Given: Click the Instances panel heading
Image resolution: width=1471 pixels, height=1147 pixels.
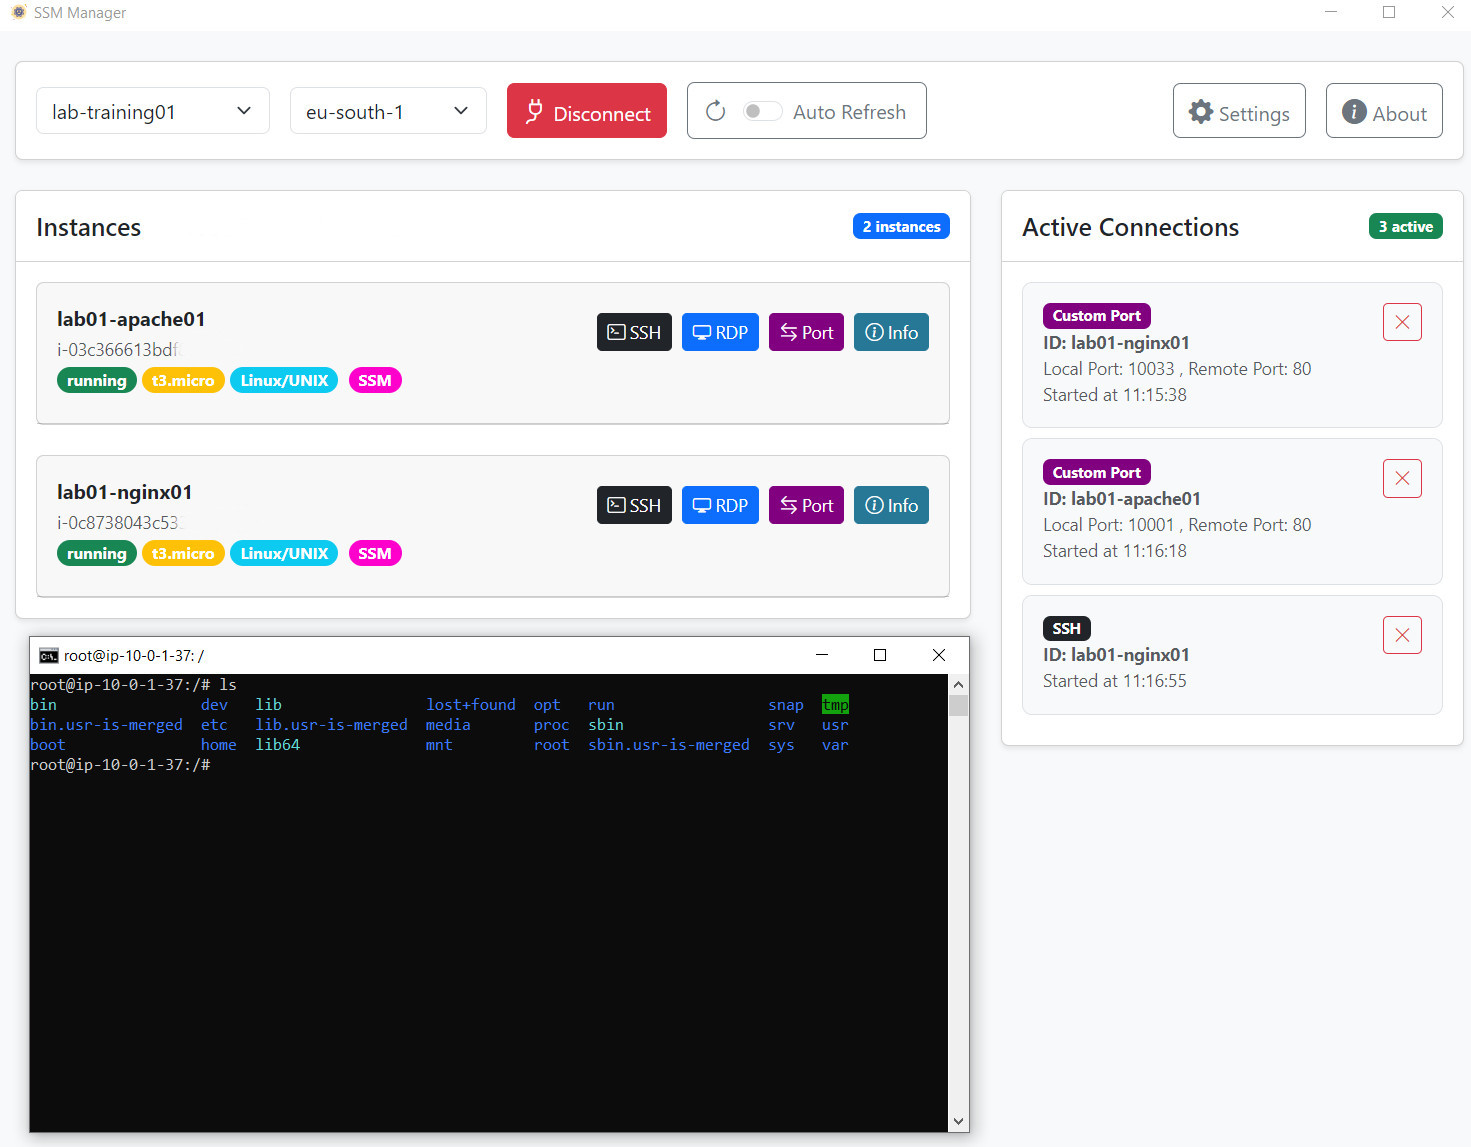Looking at the screenshot, I should [x=89, y=227].
